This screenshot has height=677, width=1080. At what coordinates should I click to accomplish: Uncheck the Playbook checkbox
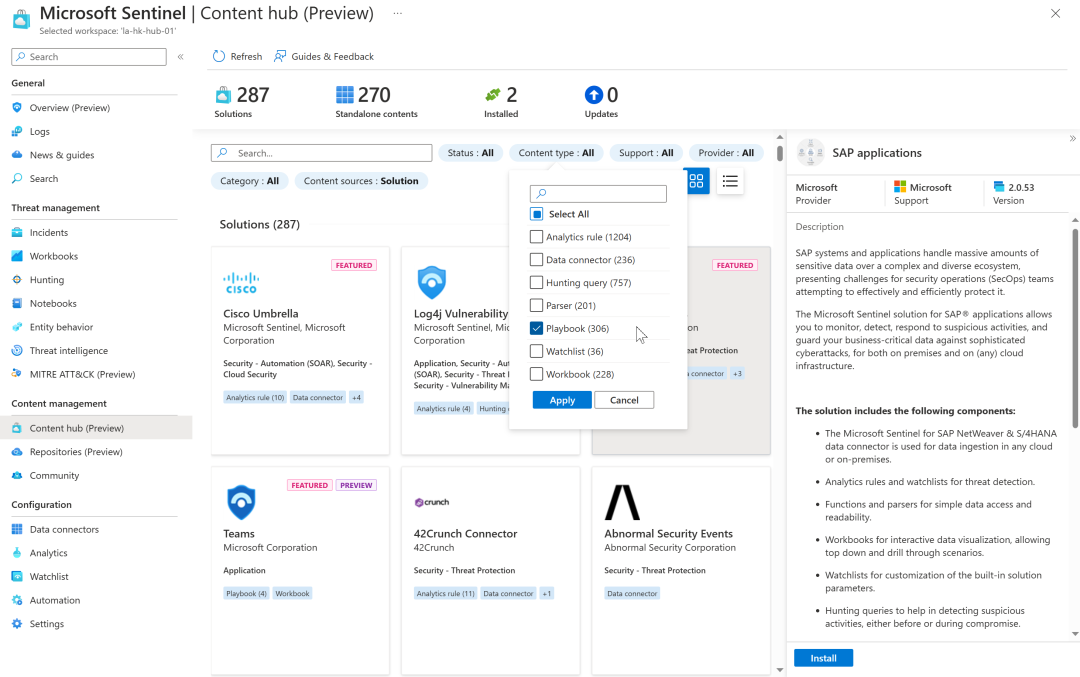(x=537, y=328)
